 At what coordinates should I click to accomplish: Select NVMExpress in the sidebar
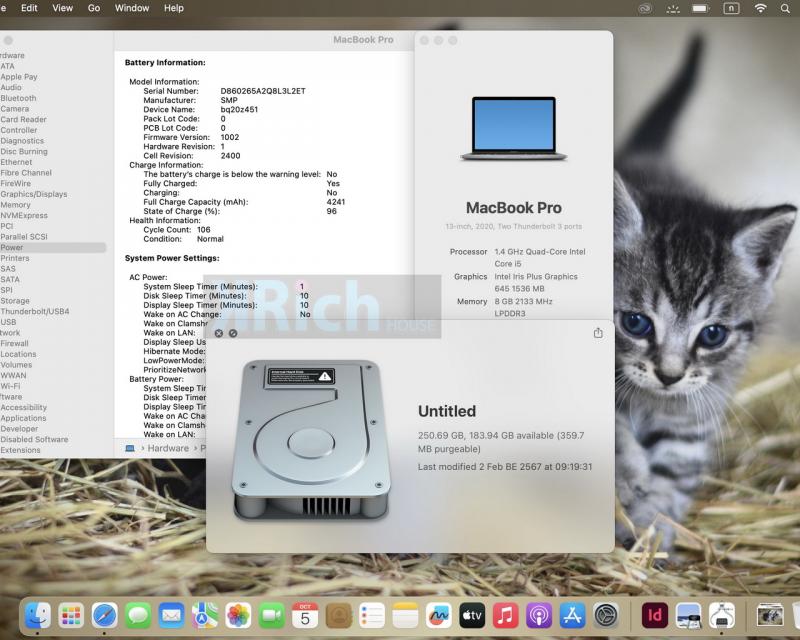tap(24, 215)
